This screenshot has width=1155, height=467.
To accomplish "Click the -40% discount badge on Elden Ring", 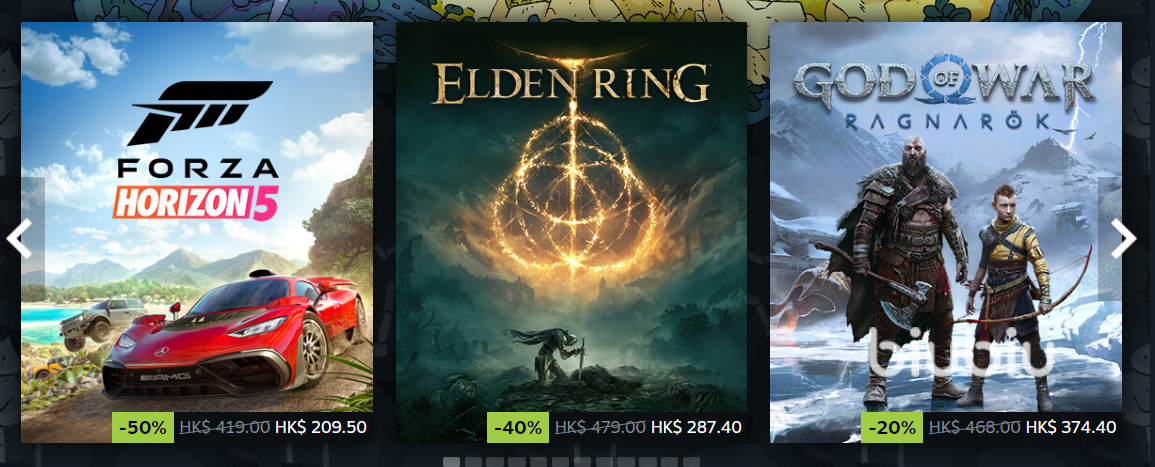I will [x=518, y=427].
